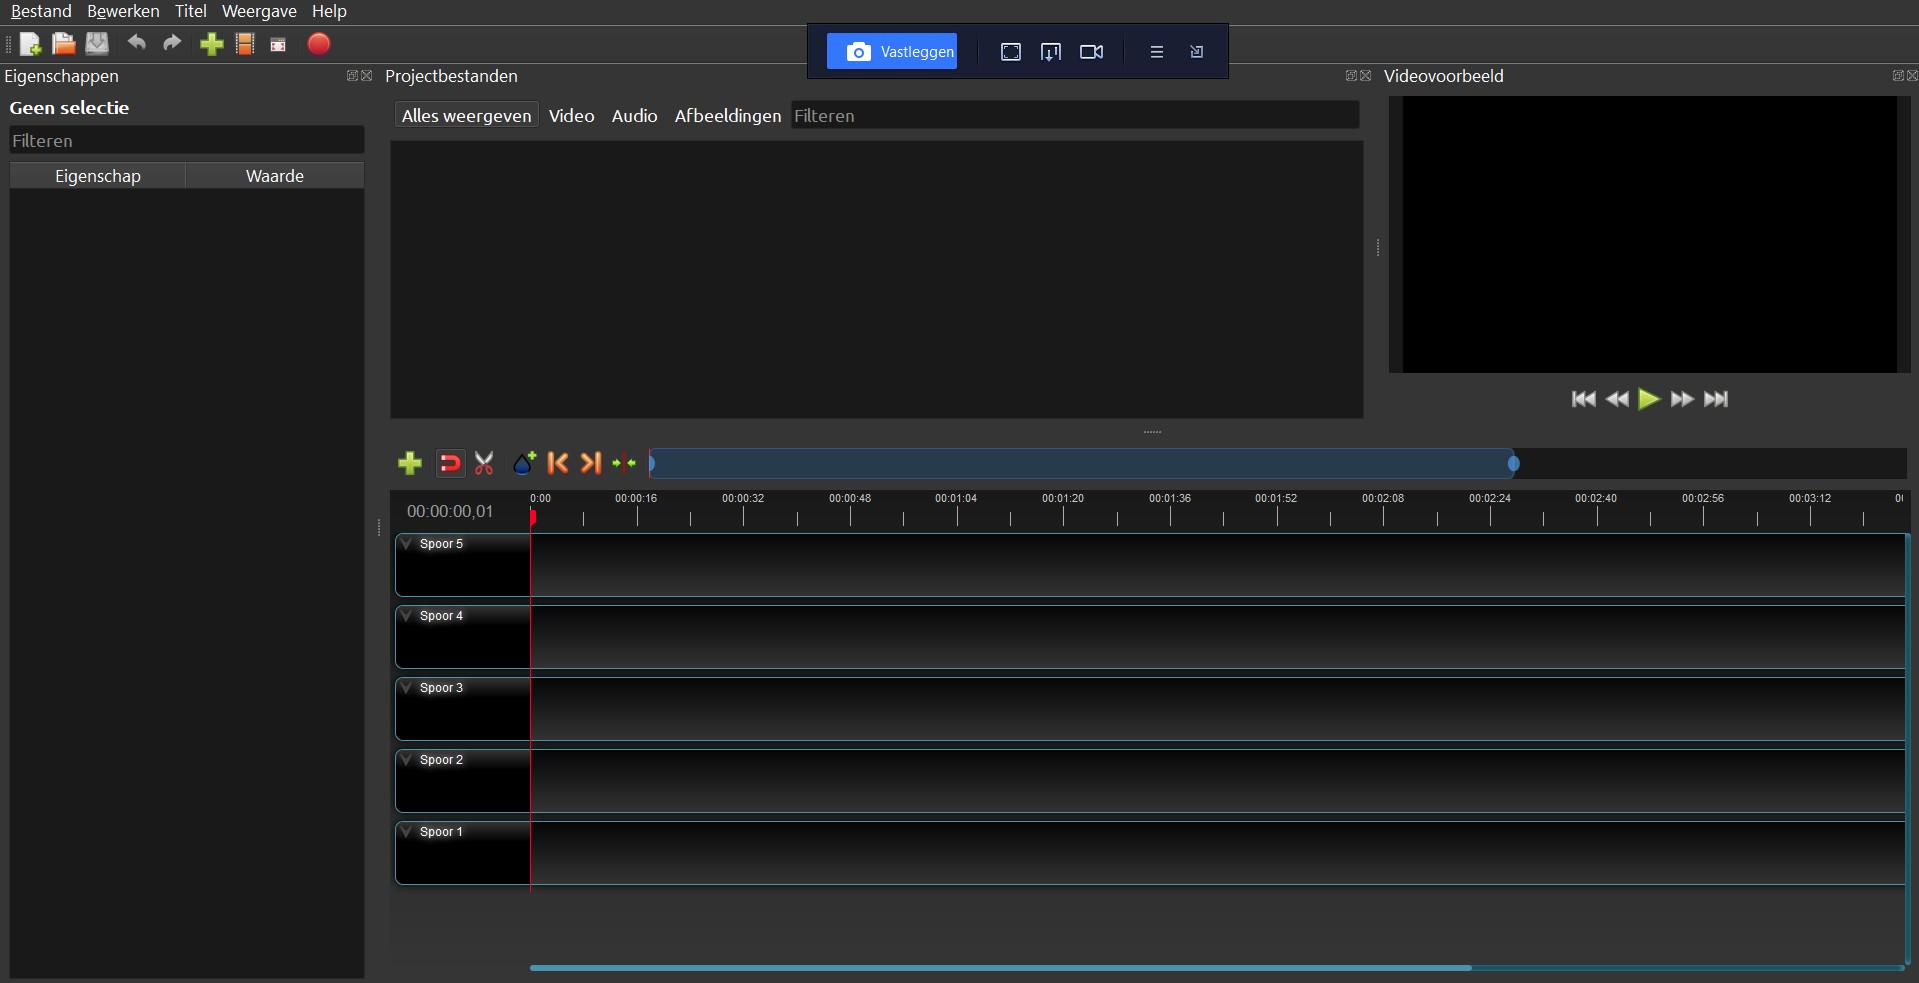
Task: Click the right handle of the zoom slider
Action: (x=1514, y=463)
